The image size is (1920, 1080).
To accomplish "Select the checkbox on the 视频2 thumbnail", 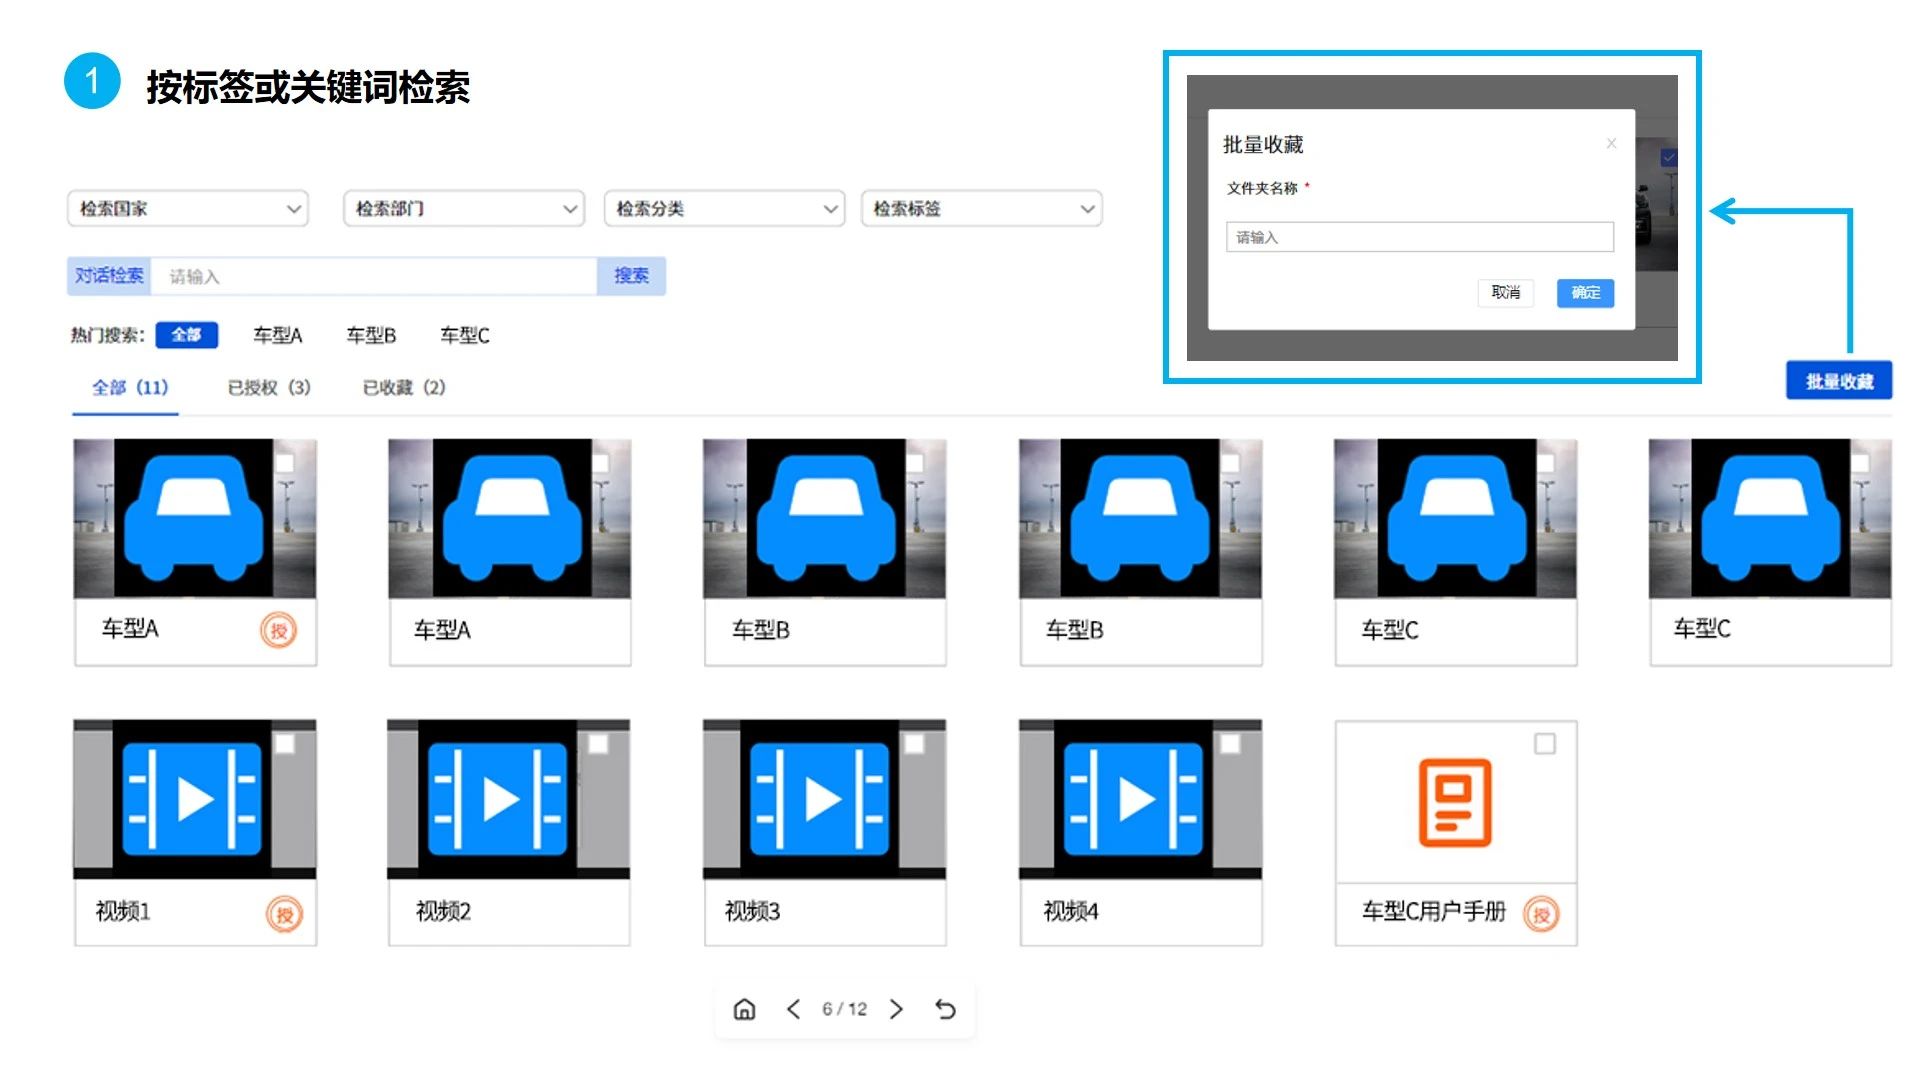I will click(x=598, y=744).
